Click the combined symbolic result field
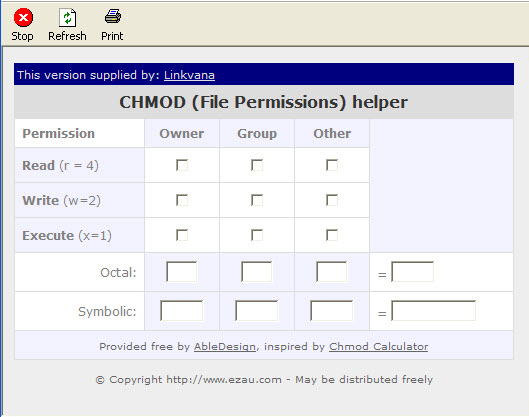This screenshot has width=529, height=417. click(434, 311)
